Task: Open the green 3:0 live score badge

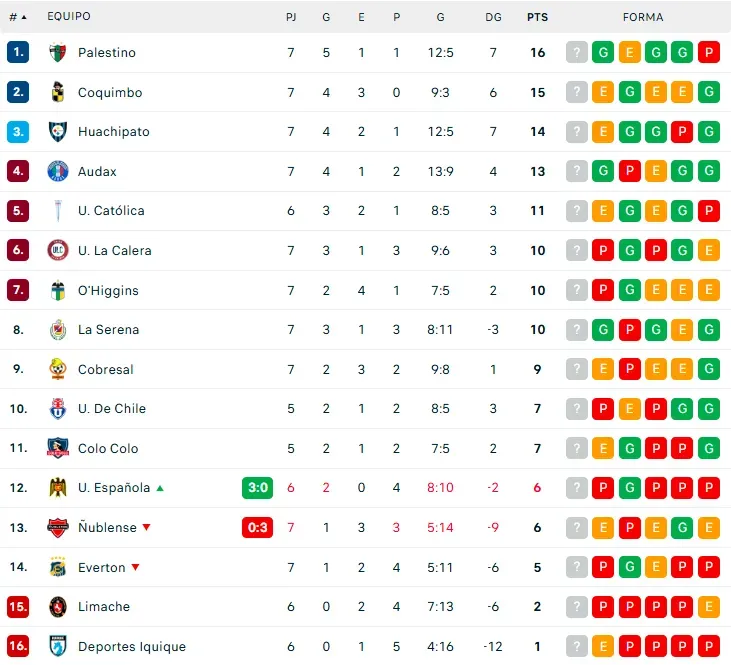Action: [x=257, y=488]
